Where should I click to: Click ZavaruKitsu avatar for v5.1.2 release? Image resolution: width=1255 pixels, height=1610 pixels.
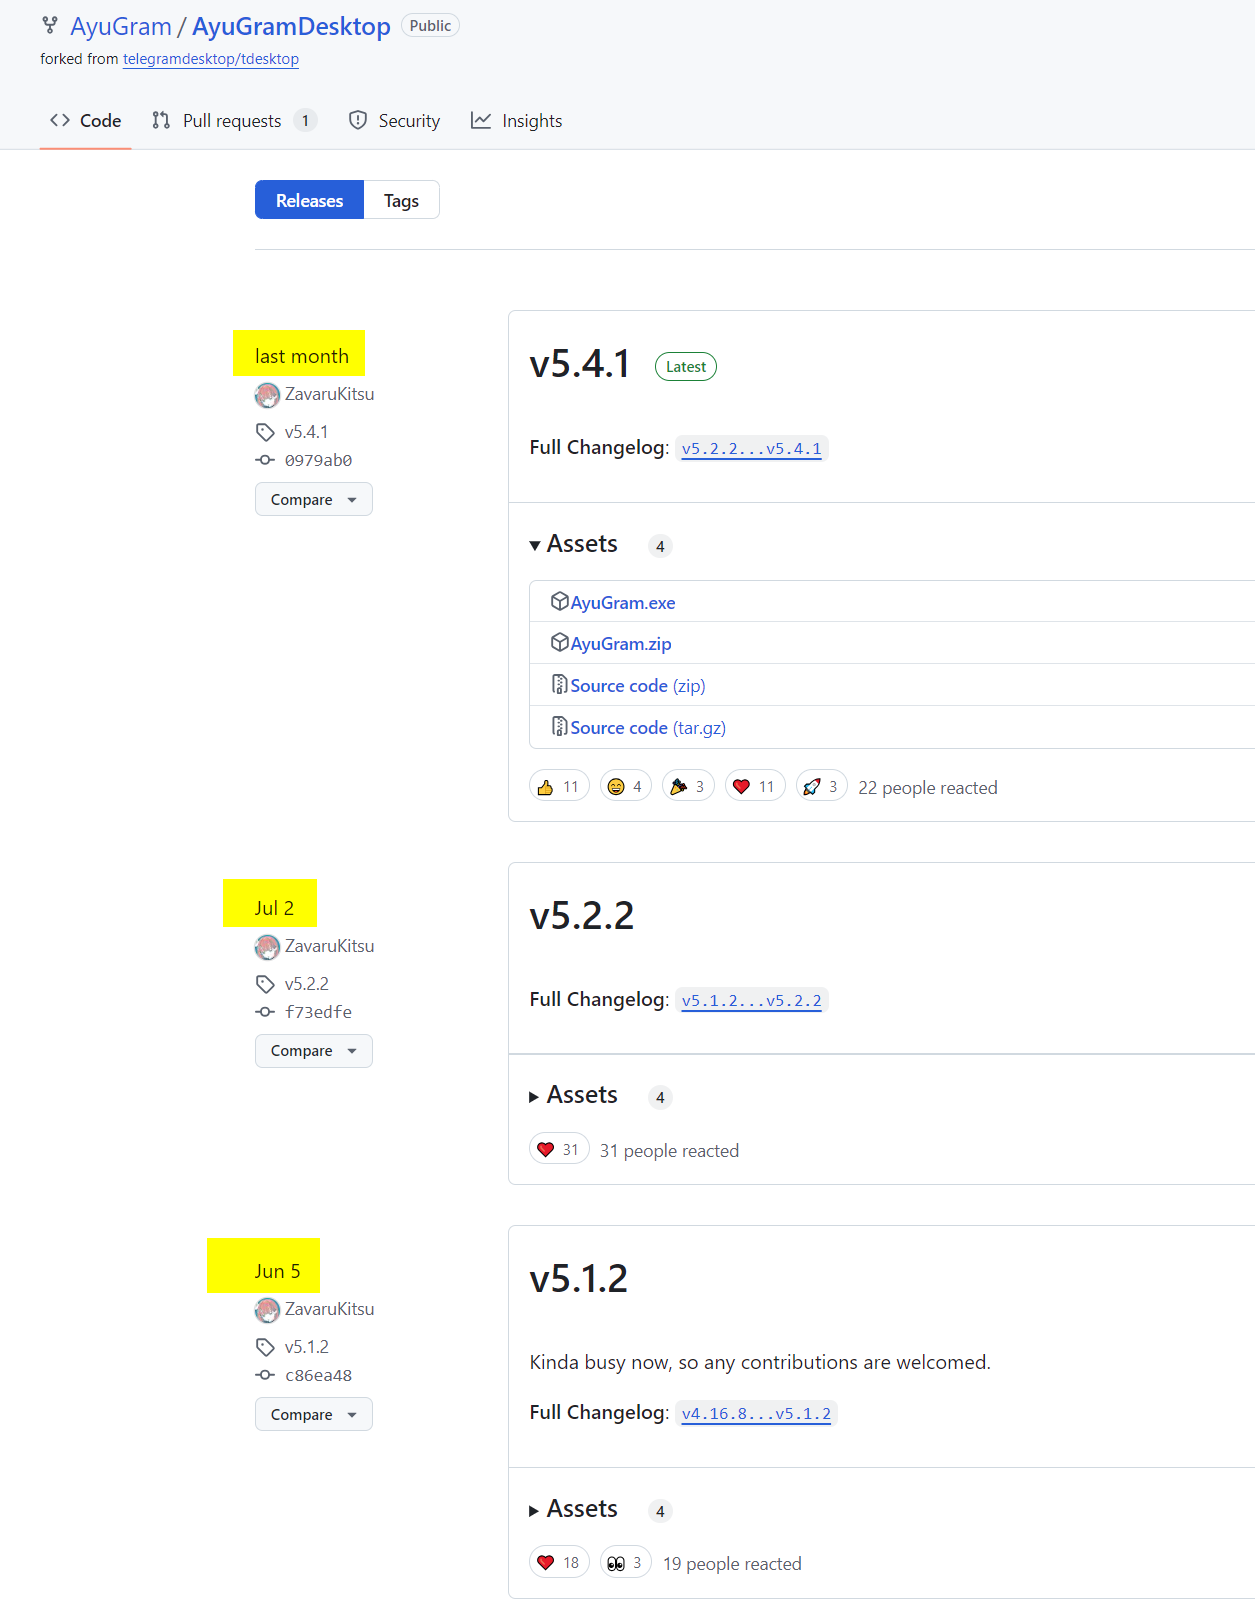point(267,1310)
